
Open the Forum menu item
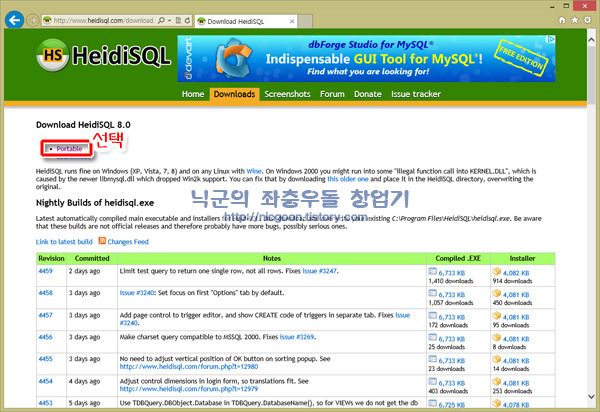[332, 94]
